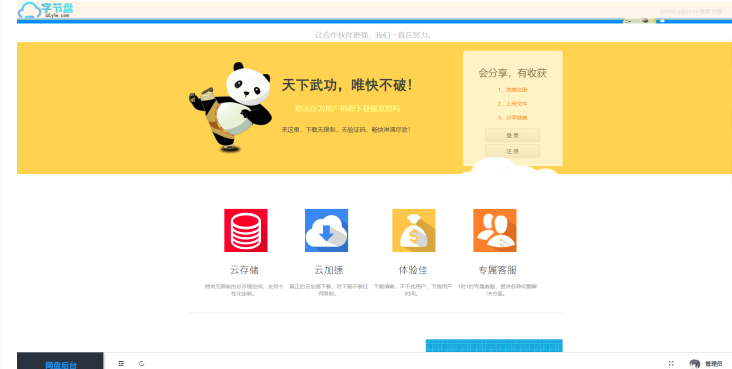This screenshot has width=732, height=369.
Task: Click the 网盘后台 title in bottom bar
Action: 61,364
